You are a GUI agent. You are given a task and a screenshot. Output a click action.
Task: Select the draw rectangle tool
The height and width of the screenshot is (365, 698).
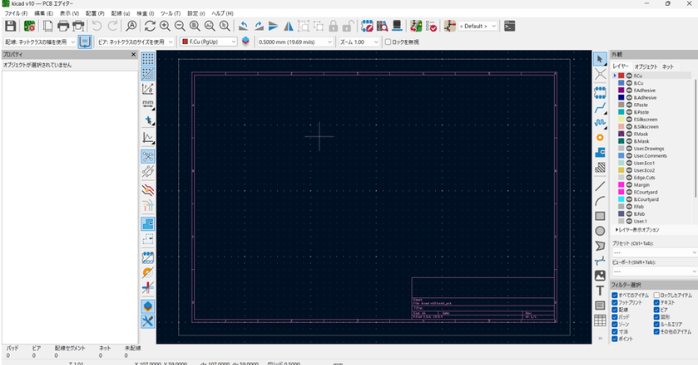(x=600, y=216)
